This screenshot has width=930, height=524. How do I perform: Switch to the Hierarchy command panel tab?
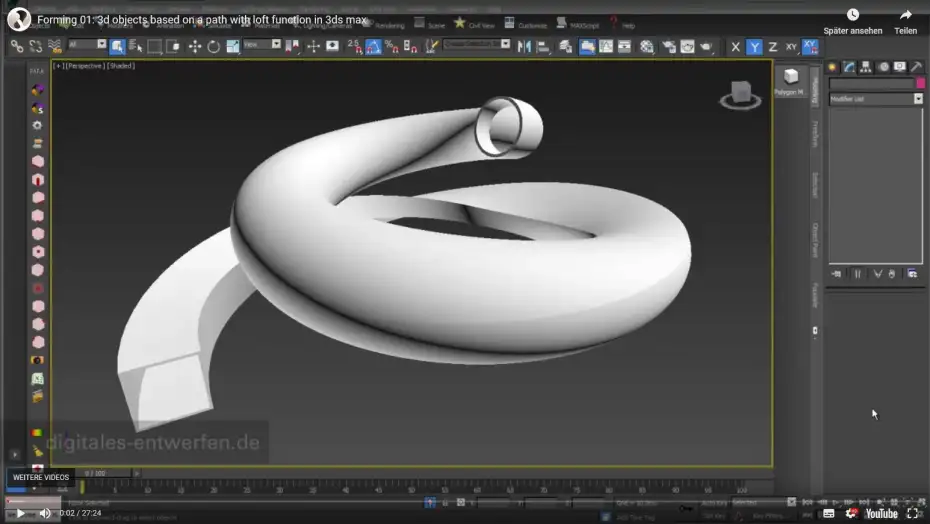(x=866, y=67)
